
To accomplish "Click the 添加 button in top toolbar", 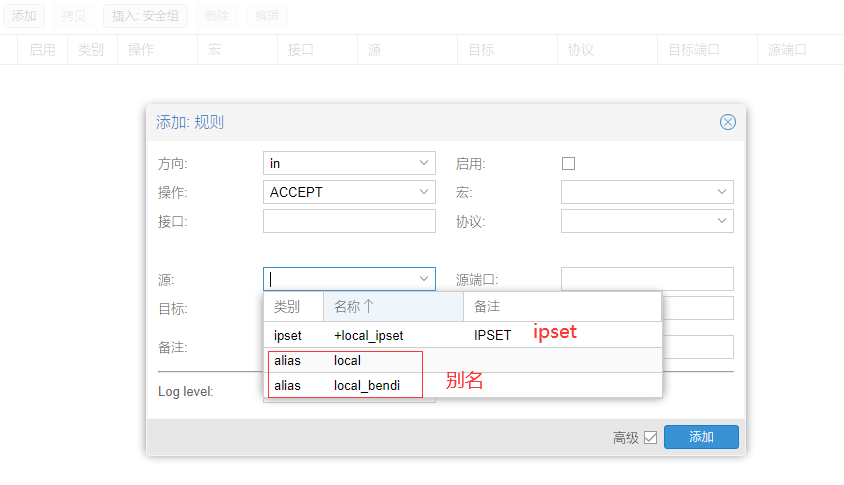I will pyautogui.click(x=24, y=16).
